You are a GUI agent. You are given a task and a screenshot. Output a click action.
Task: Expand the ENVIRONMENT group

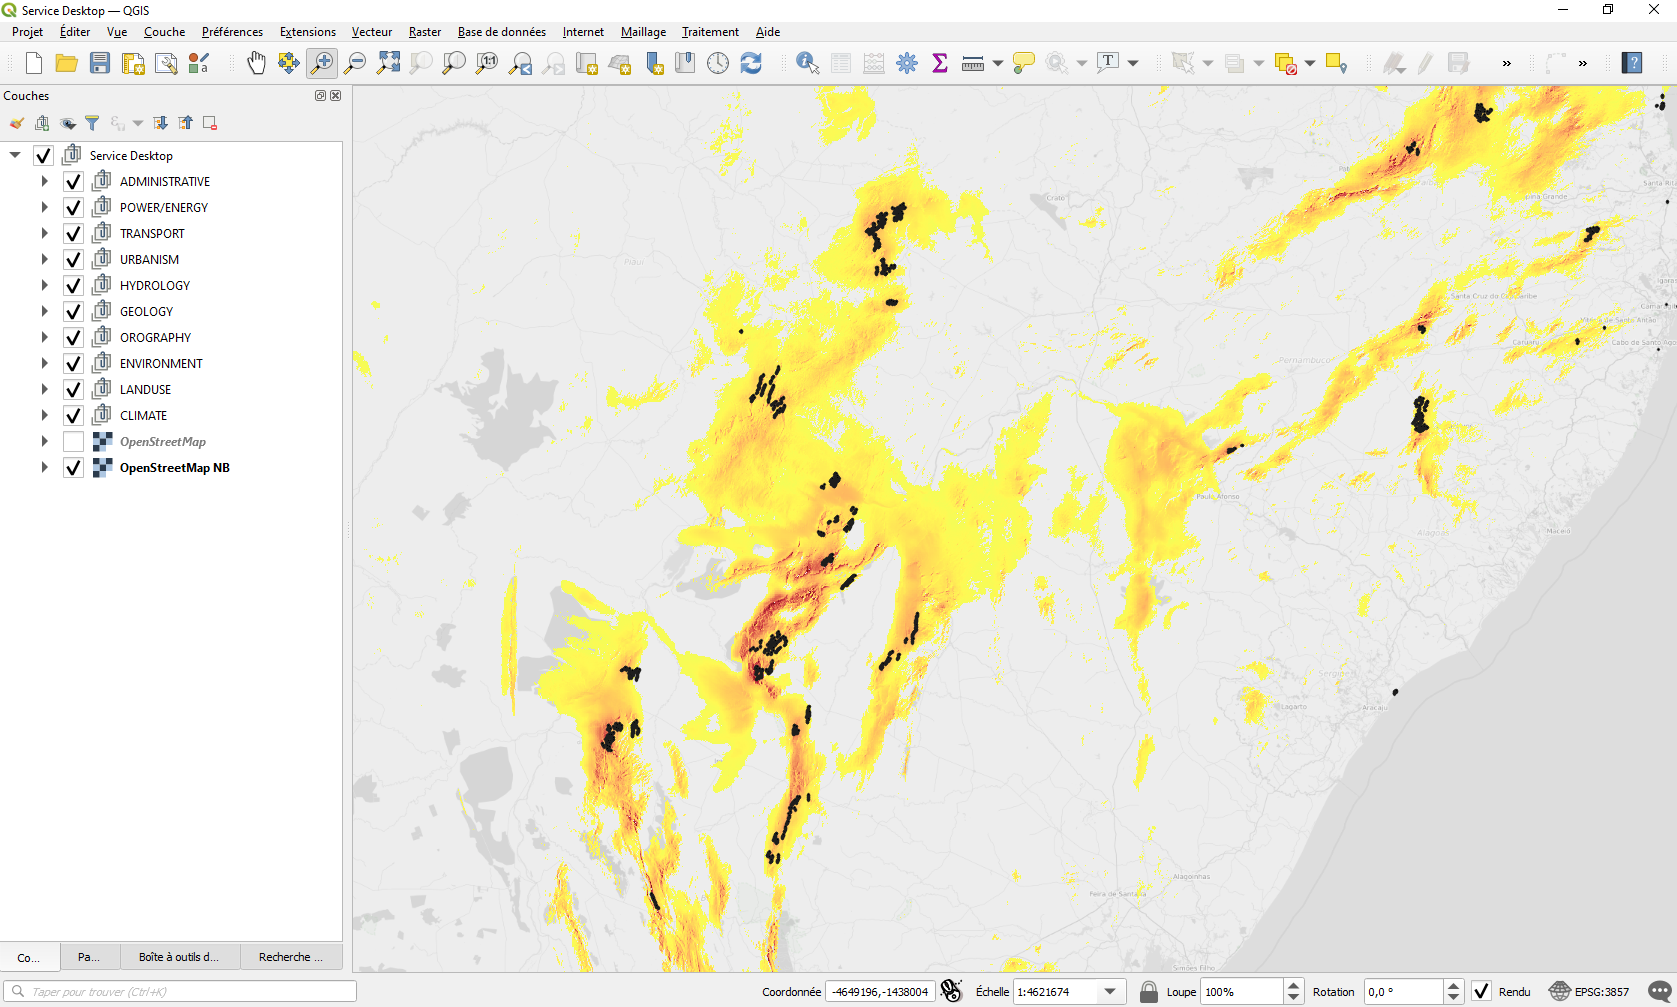coord(44,364)
